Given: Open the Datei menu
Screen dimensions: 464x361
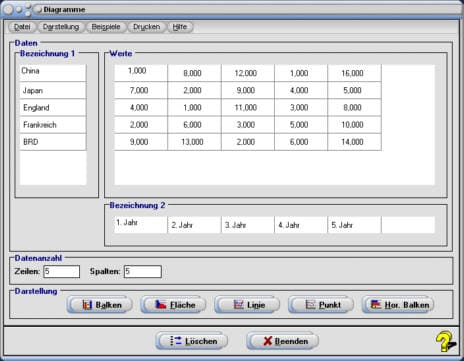Looking at the screenshot, I should point(22,27).
